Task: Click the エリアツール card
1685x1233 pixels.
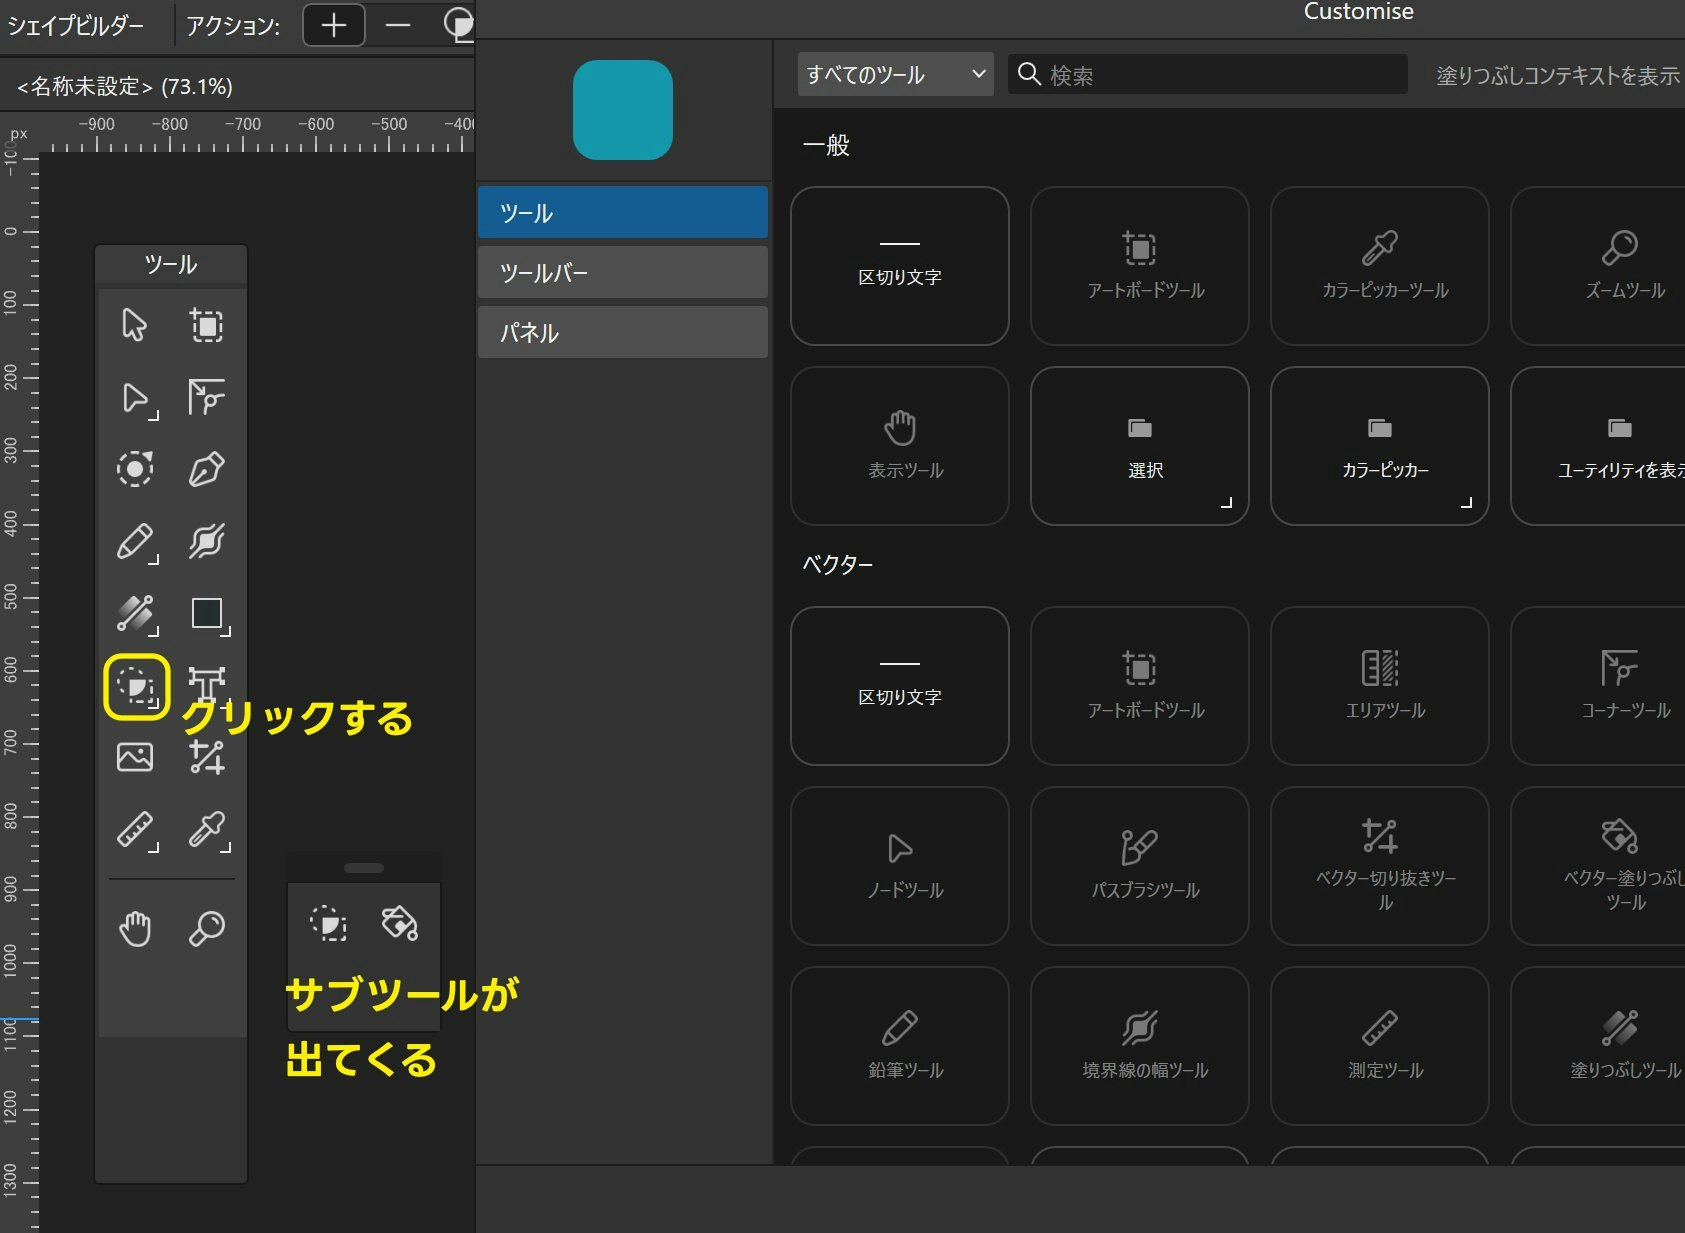Action: click(1380, 686)
